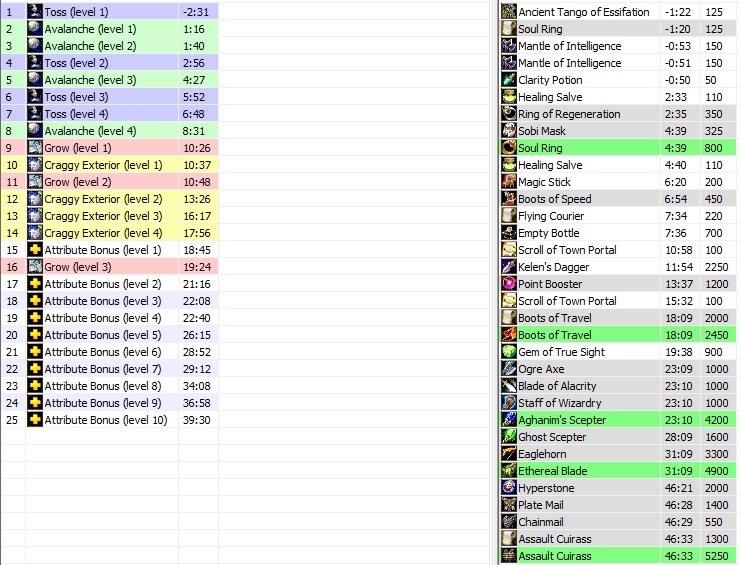Click the Plate Mail item icon
740x565 pixels.
click(x=509, y=504)
